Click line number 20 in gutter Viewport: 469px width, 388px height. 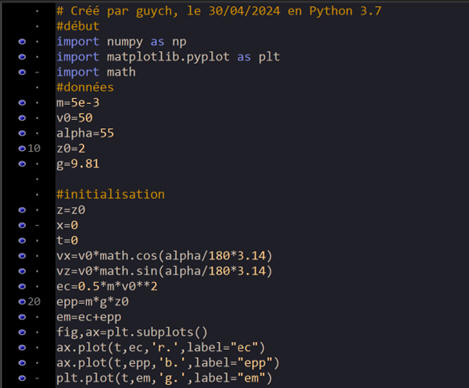pos(34,302)
